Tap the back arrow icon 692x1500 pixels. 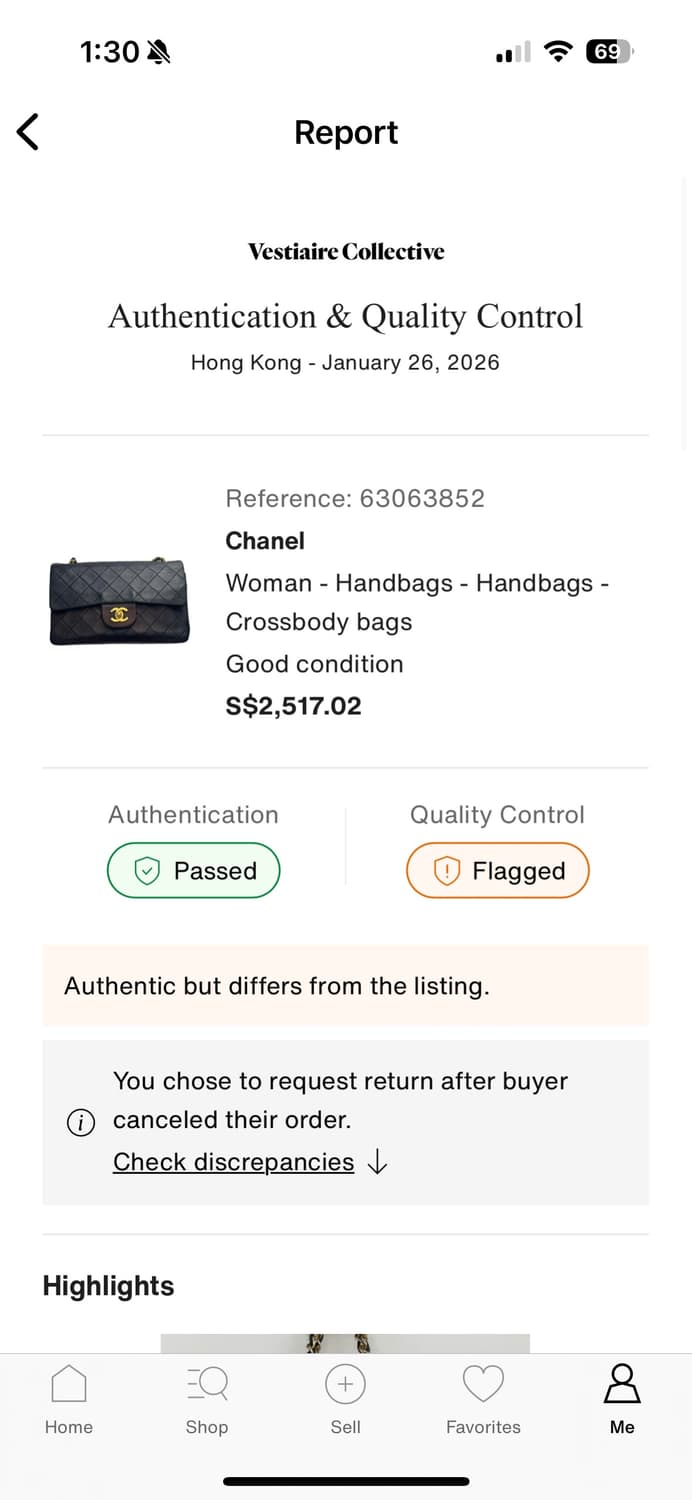(28, 132)
